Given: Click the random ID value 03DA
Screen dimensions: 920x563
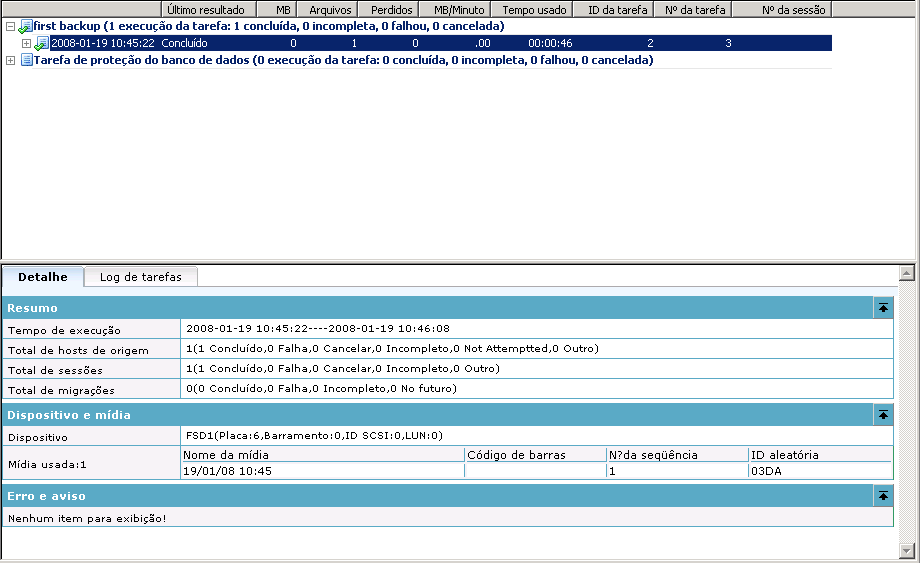Looking at the screenshot, I should click(x=766, y=471).
